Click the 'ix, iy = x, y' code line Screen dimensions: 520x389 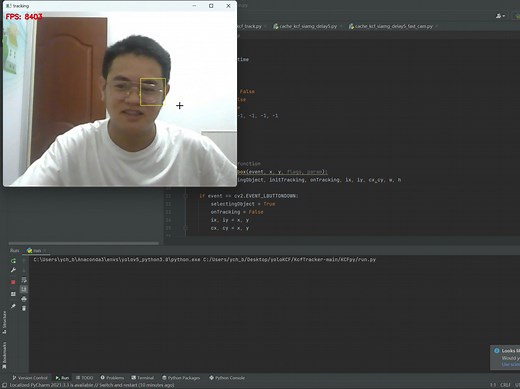tap(230, 220)
